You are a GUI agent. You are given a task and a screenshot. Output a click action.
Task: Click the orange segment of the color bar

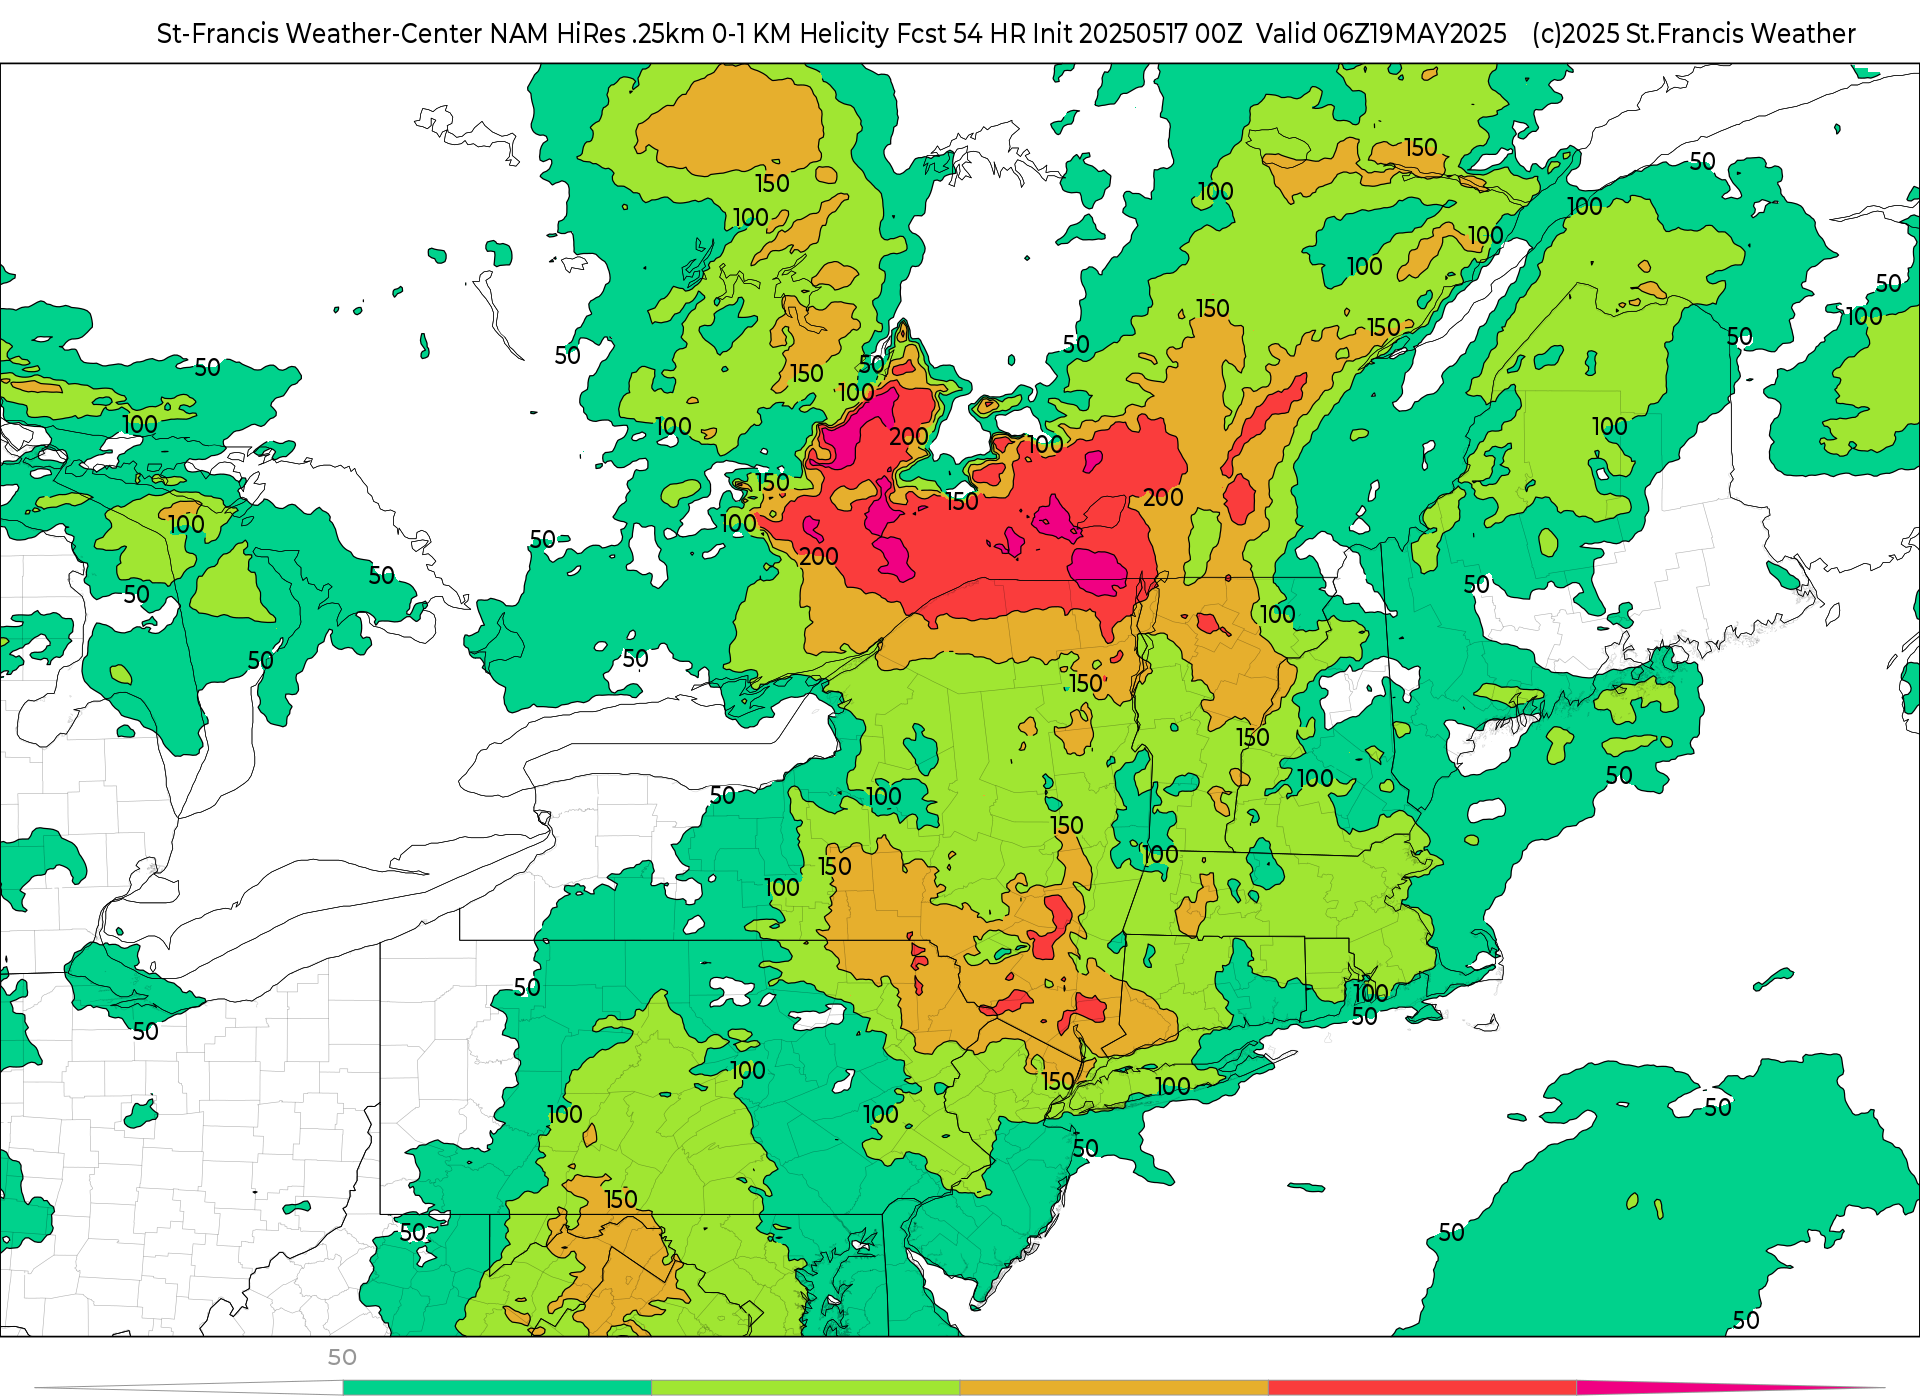coord(1114,1388)
